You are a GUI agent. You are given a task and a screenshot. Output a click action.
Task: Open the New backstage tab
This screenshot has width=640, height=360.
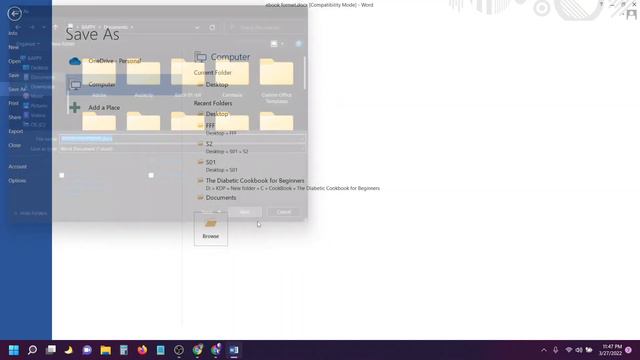tap(14, 47)
